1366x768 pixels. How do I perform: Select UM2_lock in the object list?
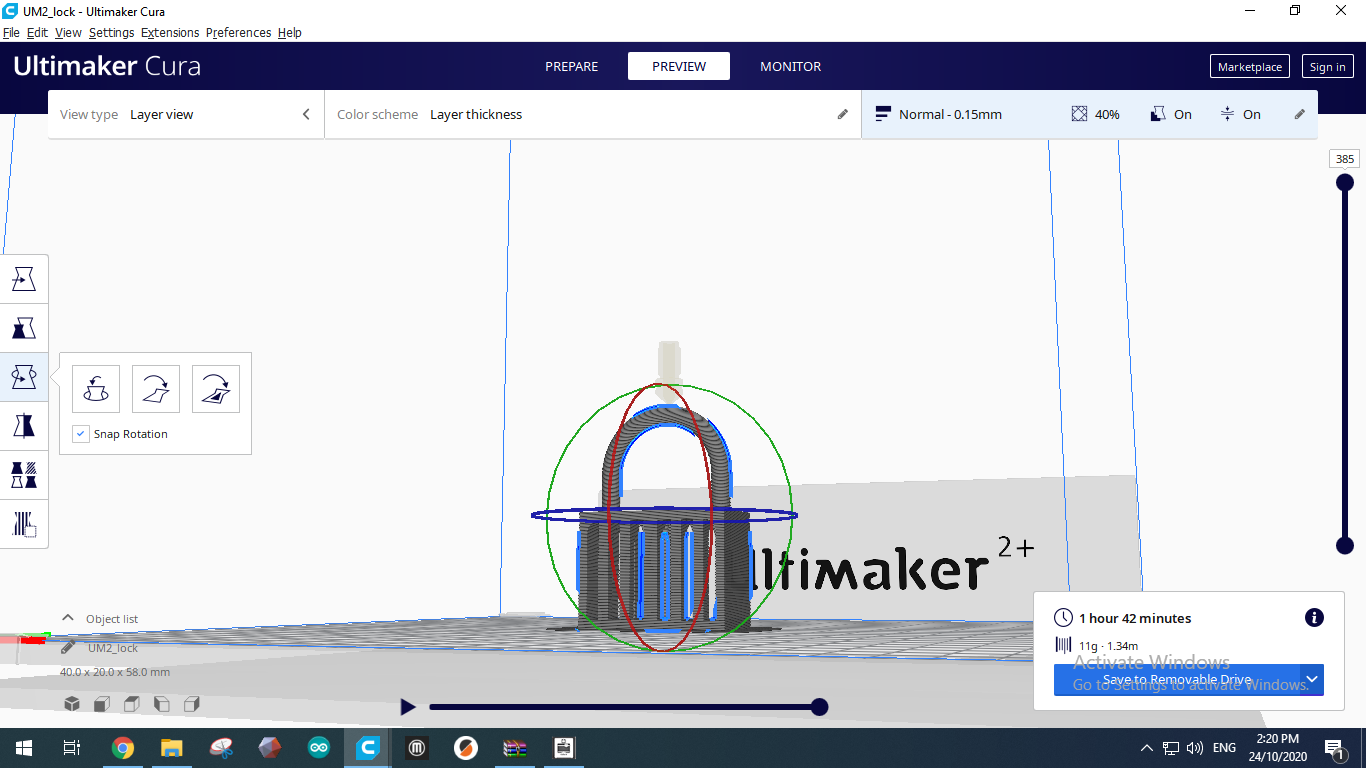click(112, 647)
